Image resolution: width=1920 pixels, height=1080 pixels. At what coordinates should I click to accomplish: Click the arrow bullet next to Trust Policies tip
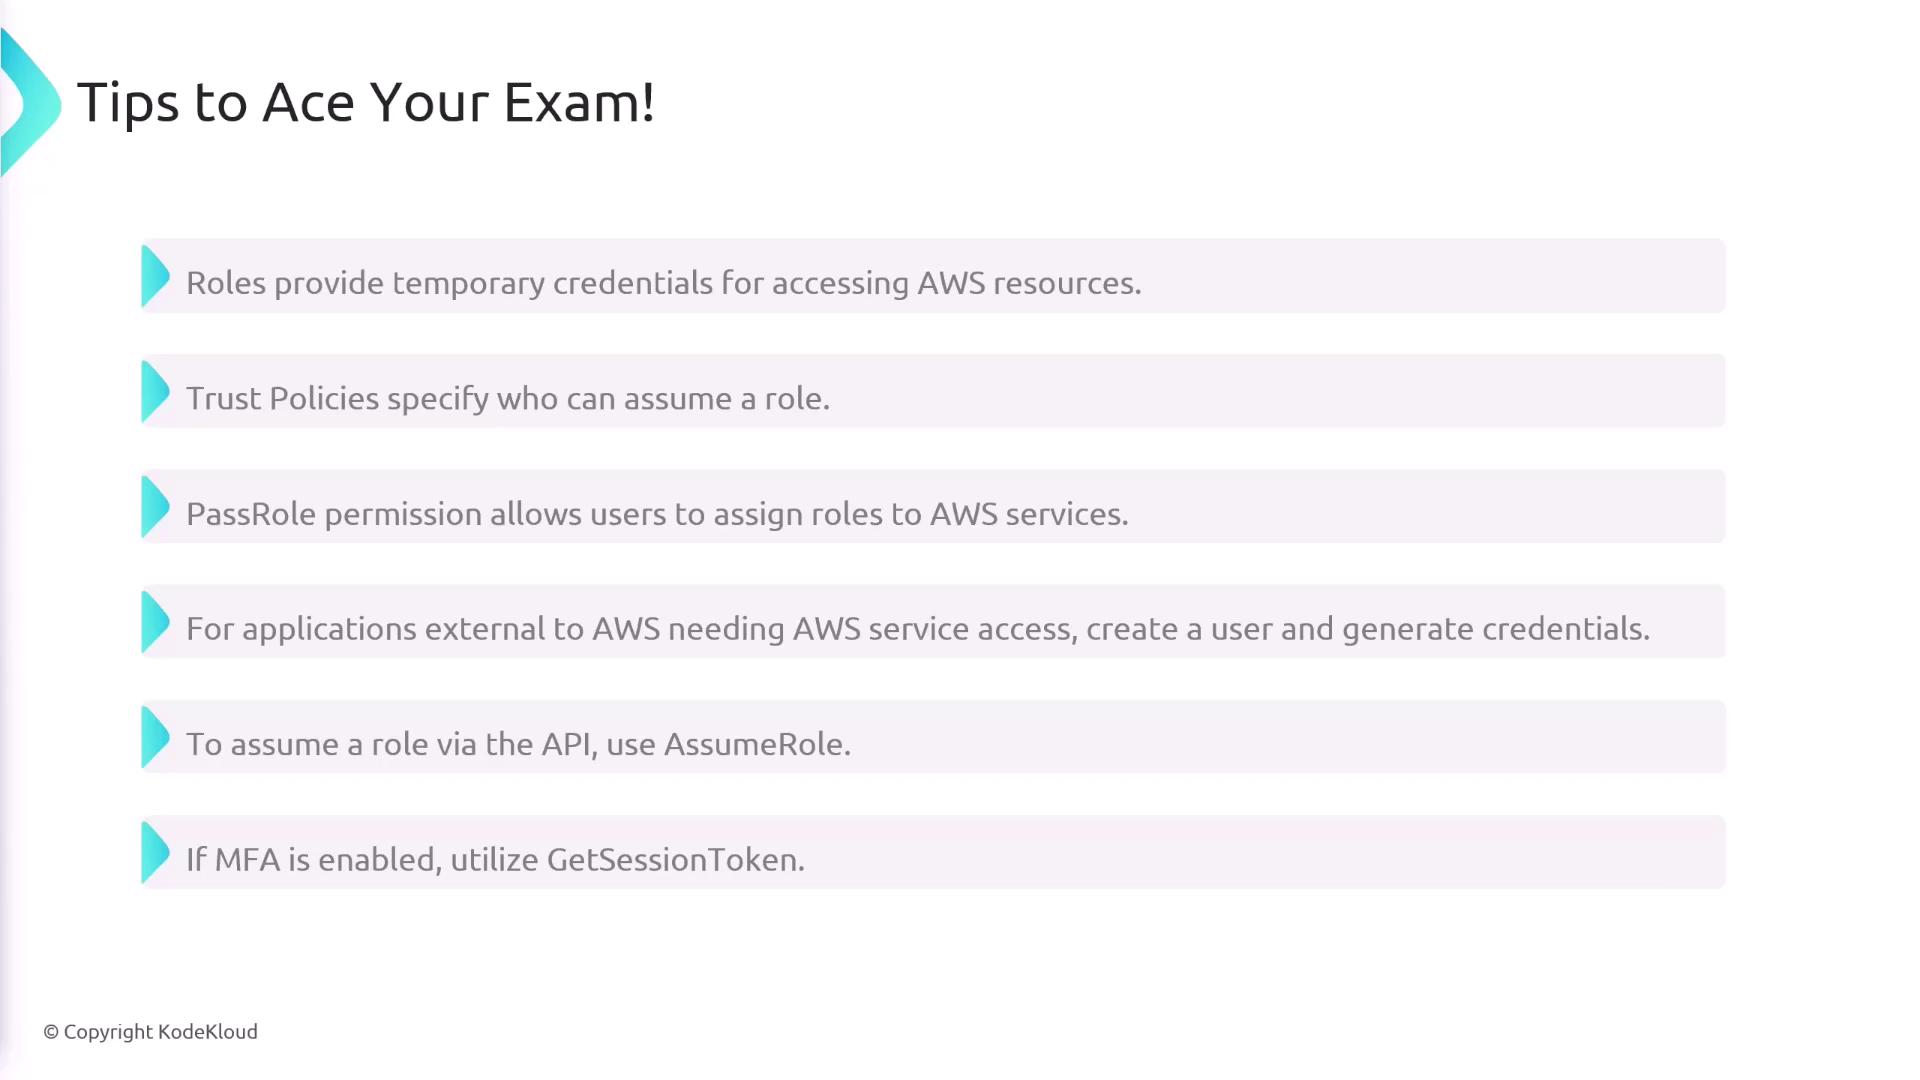point(155,391)
